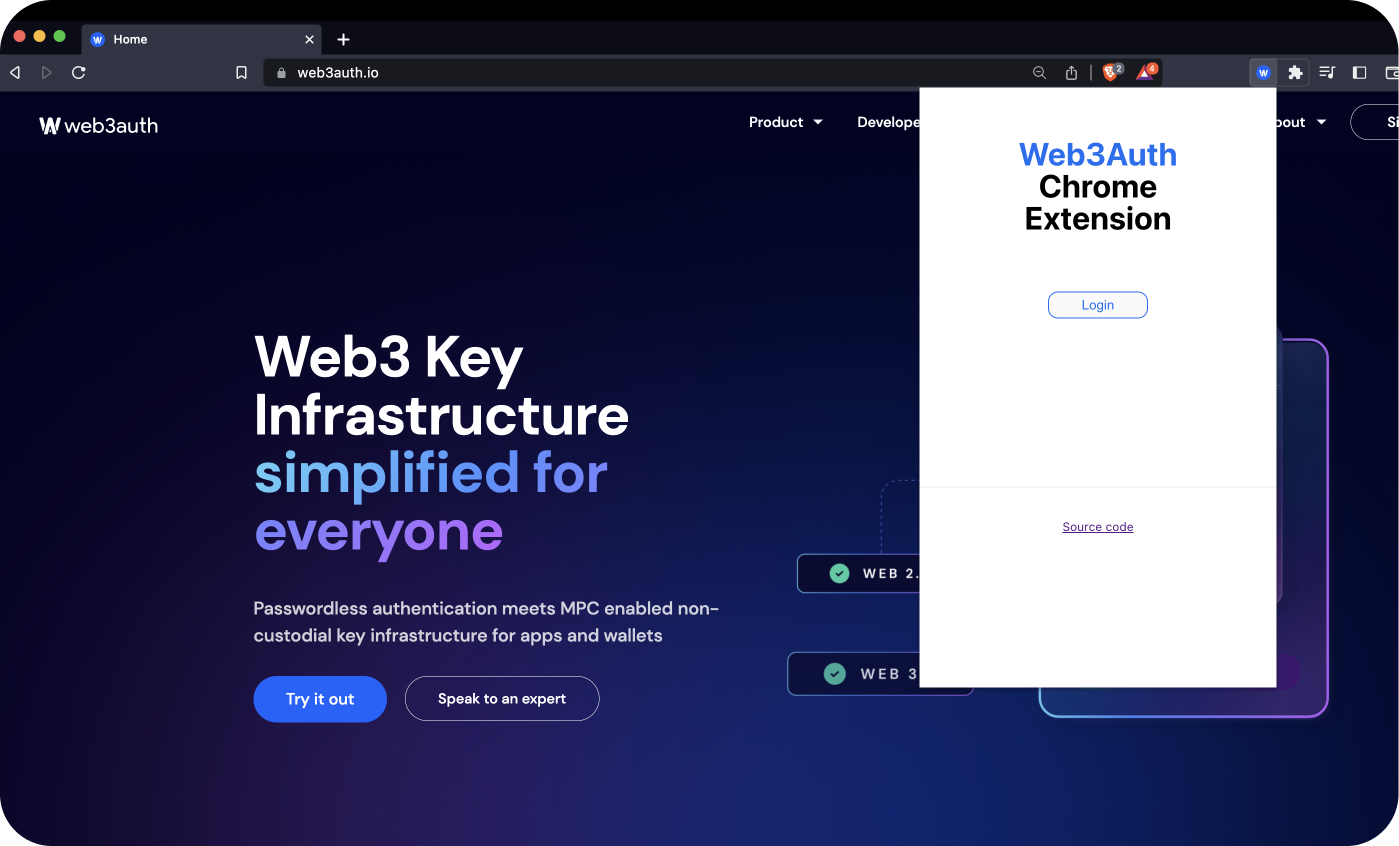Open Brave Rewards via the triangle icon

point(1144,72)
